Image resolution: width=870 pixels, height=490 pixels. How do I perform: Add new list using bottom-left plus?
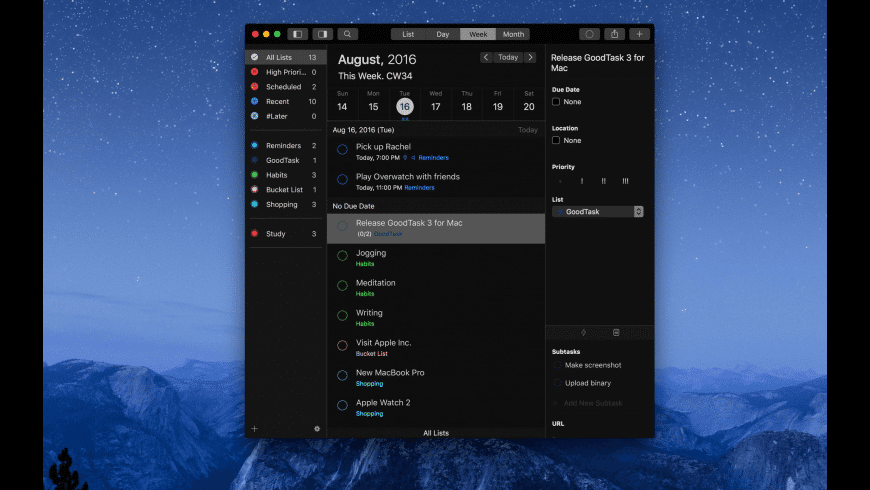click(x=254, y=428)
